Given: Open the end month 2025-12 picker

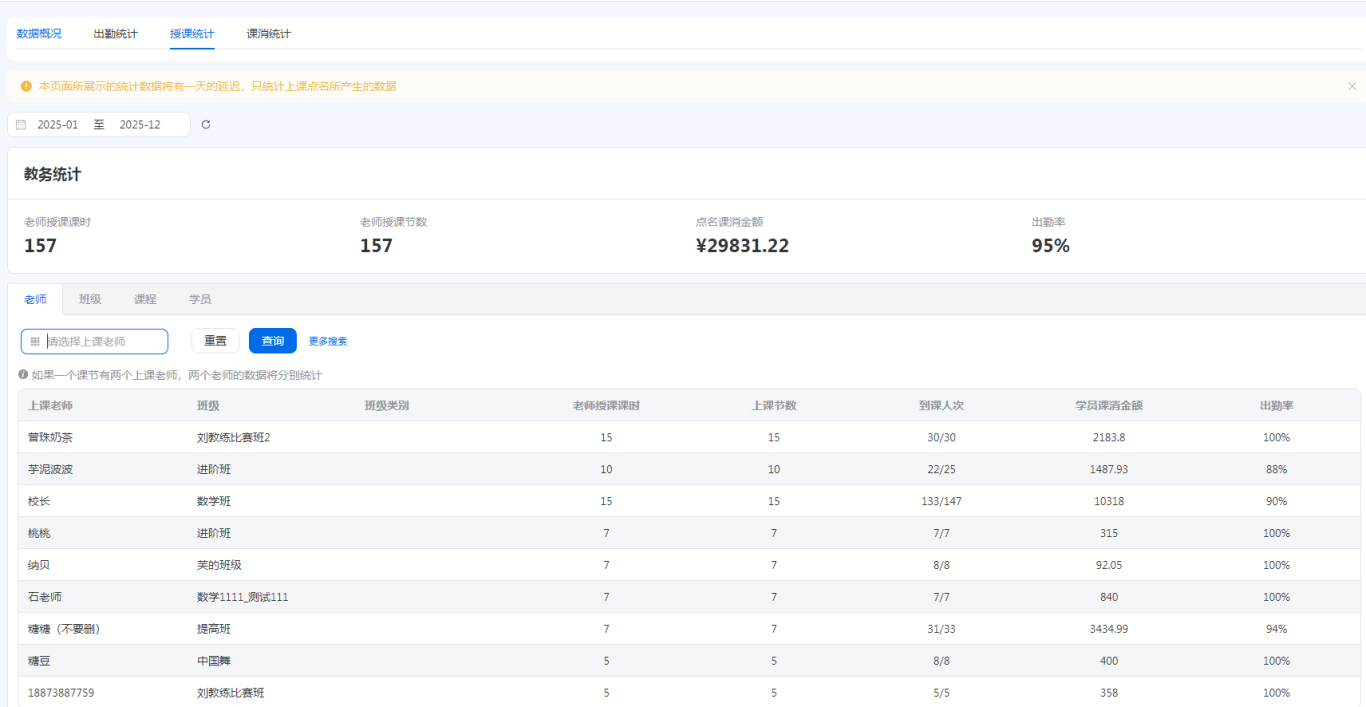Looking at the screenshot, I should pos(140,125).
